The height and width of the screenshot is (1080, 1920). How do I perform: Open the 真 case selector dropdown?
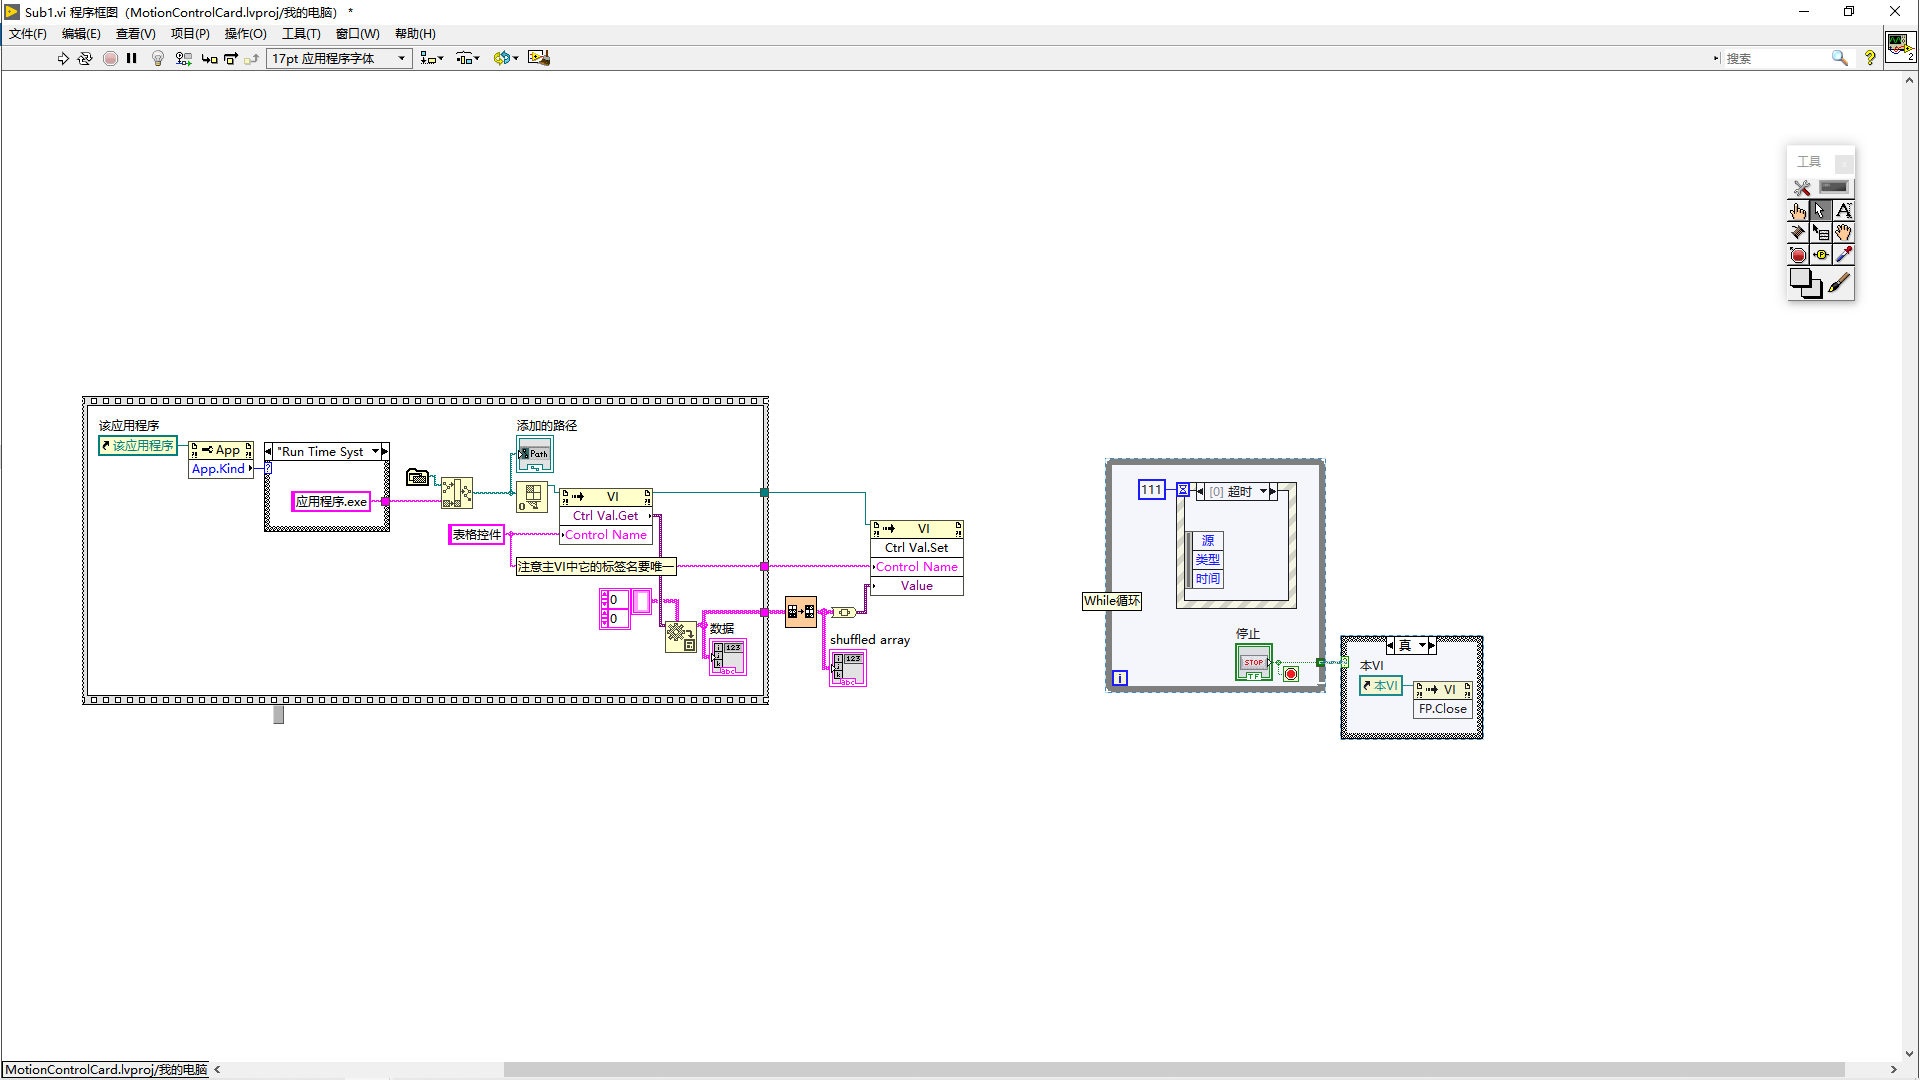tap(1422, 646)
